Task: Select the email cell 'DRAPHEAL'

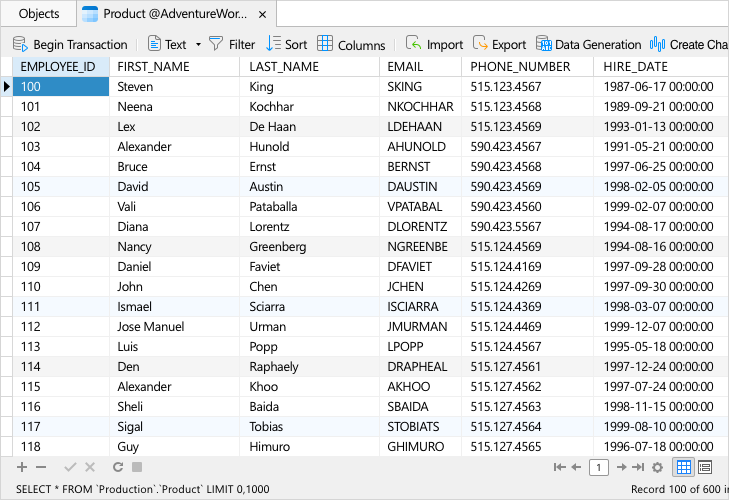Action: coord(420,367)
